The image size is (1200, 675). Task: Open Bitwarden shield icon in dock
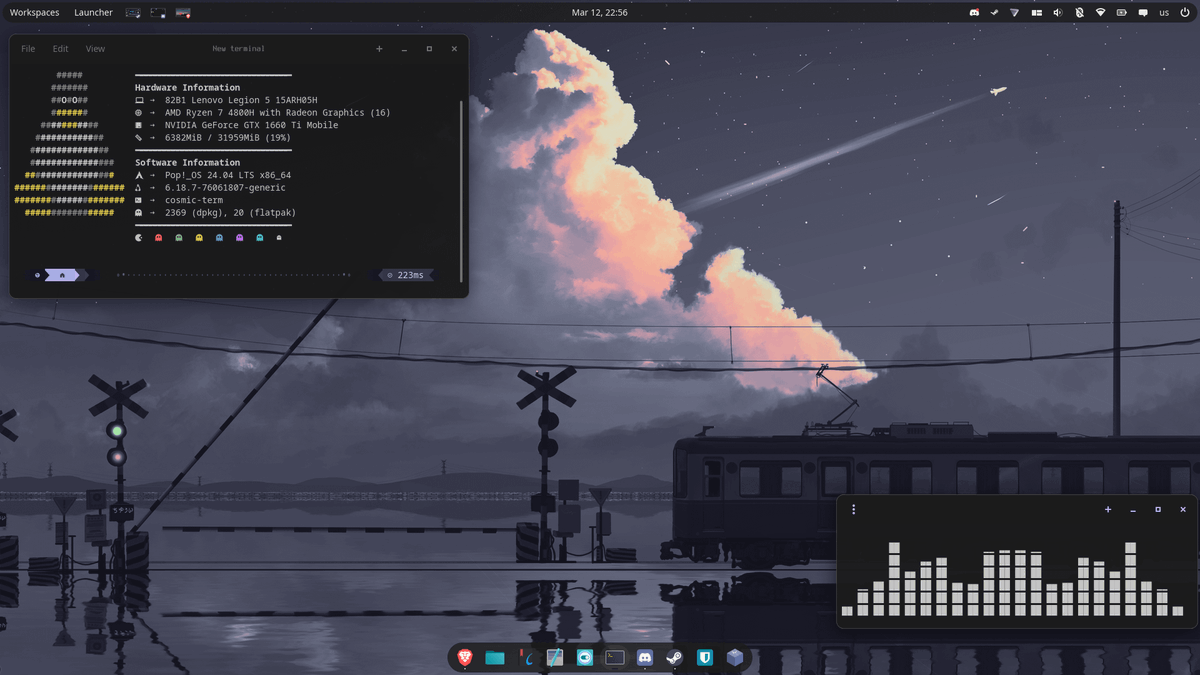(705, 657)
